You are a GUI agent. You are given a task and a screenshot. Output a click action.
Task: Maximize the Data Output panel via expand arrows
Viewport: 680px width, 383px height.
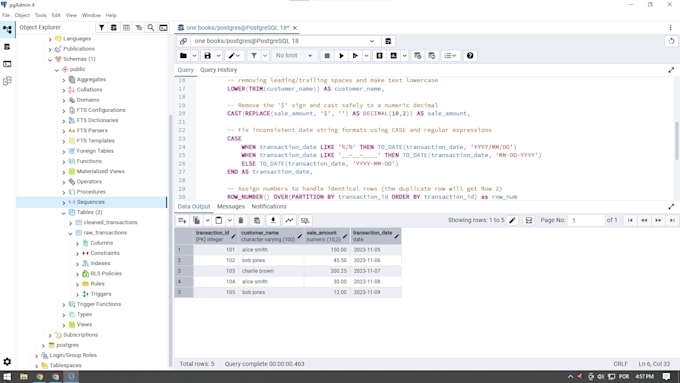(x=671, y=206)
